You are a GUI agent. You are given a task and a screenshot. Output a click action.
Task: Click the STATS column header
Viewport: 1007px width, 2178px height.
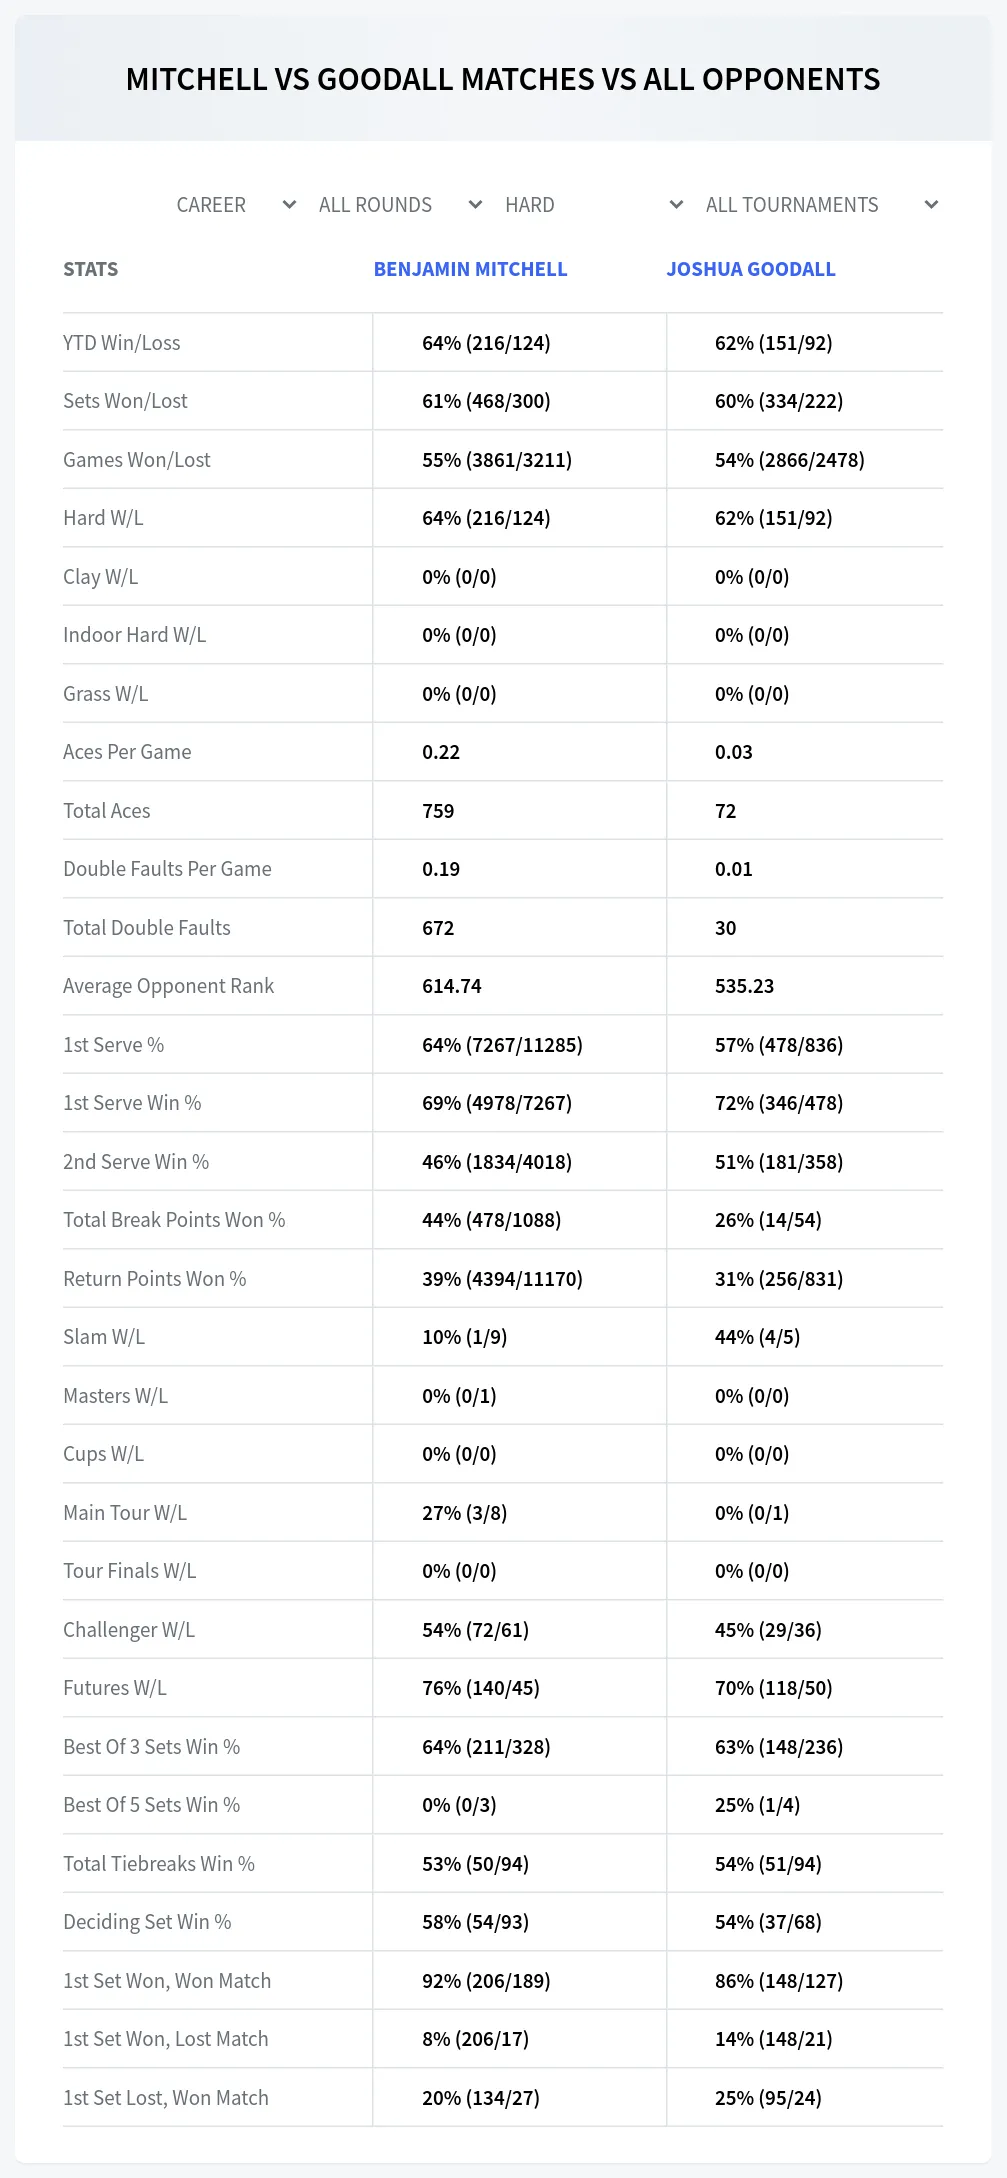(90, 269)
